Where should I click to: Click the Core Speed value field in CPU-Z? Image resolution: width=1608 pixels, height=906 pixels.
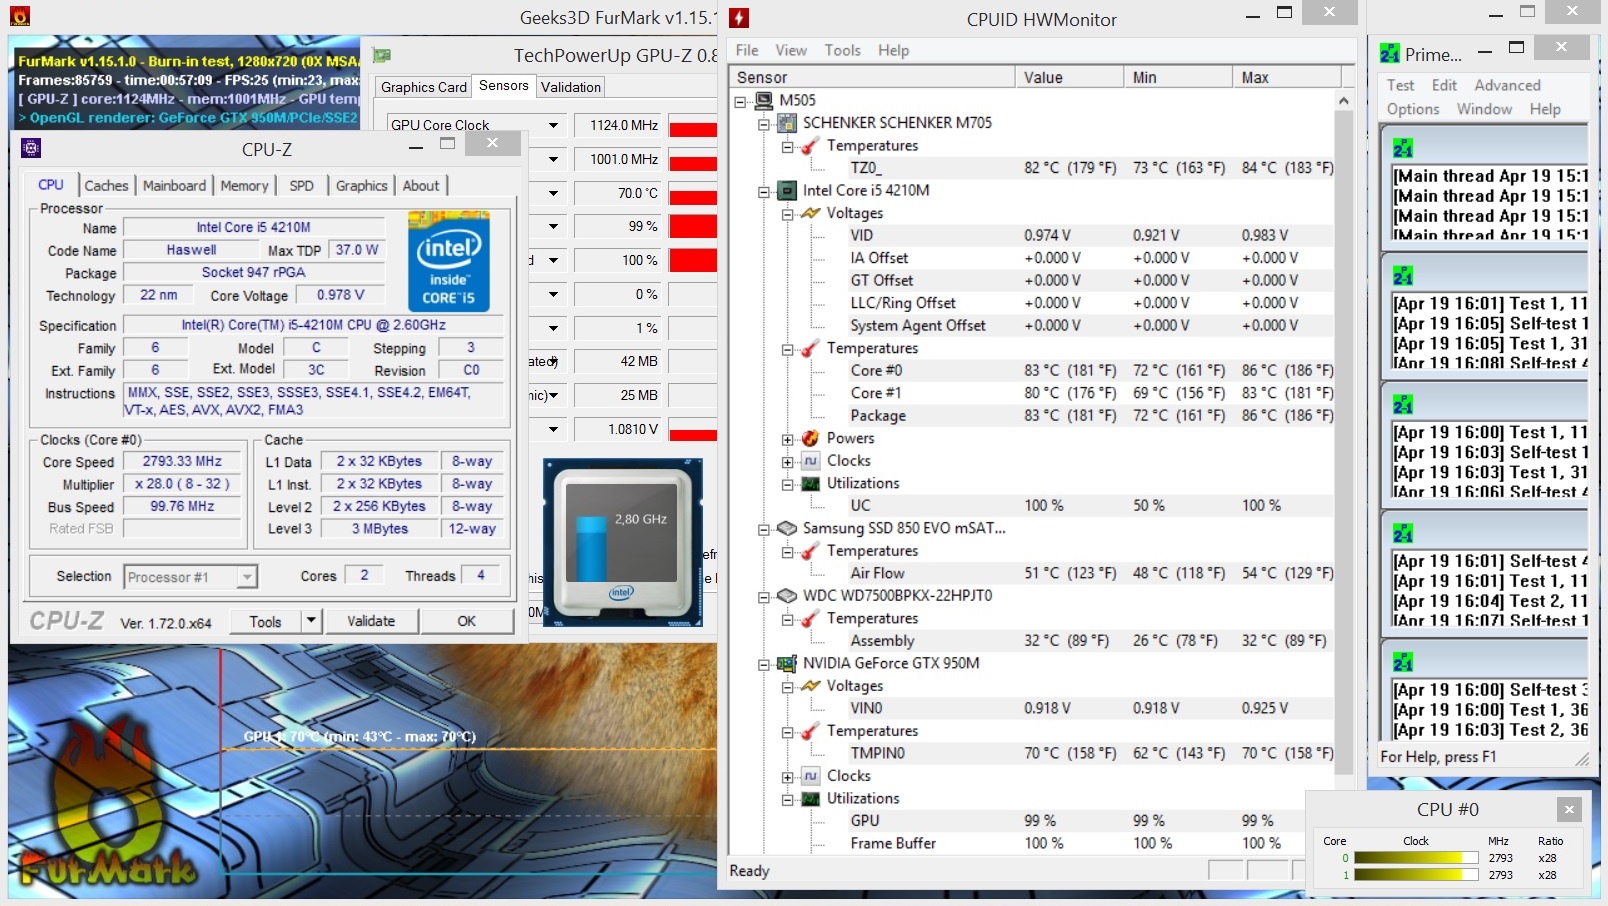[182, 462]
